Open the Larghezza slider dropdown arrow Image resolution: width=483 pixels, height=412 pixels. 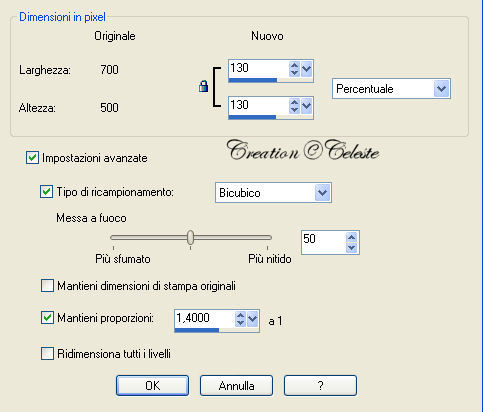[x=306, y=69]
